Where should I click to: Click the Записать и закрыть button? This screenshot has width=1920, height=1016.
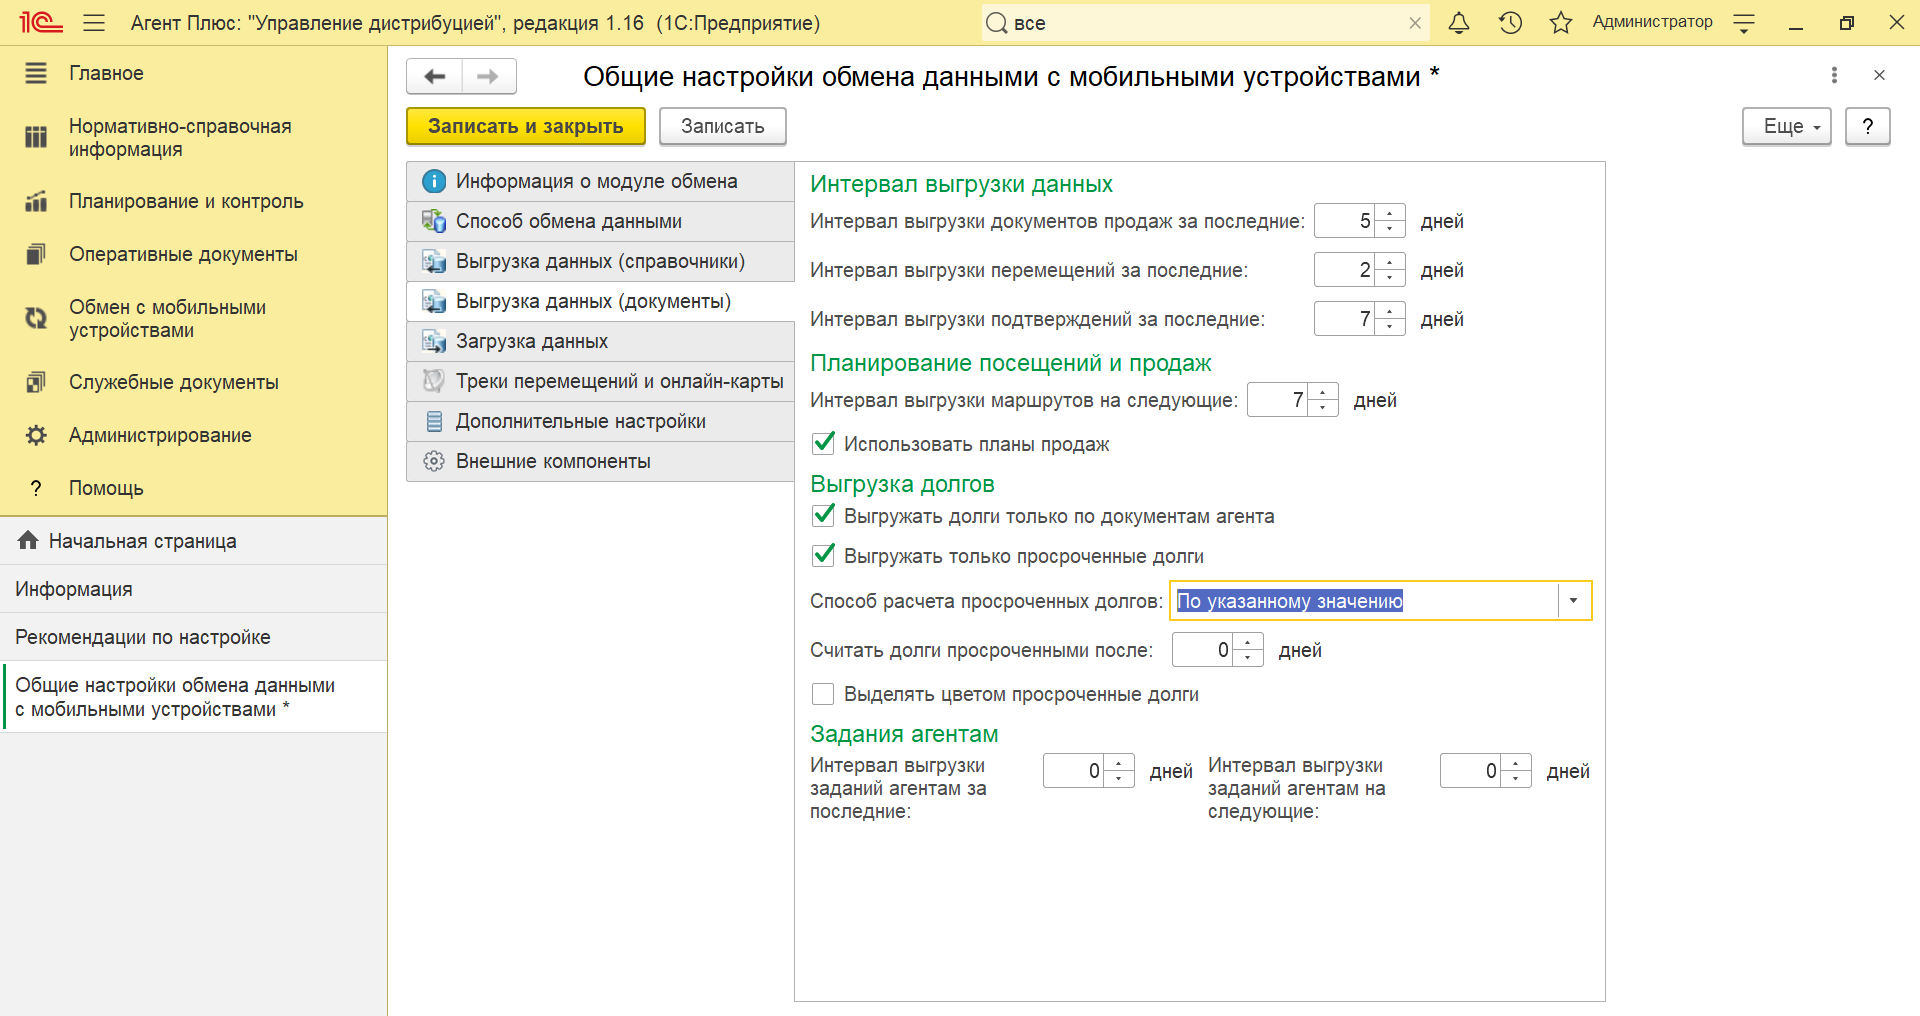pos(525,127)
